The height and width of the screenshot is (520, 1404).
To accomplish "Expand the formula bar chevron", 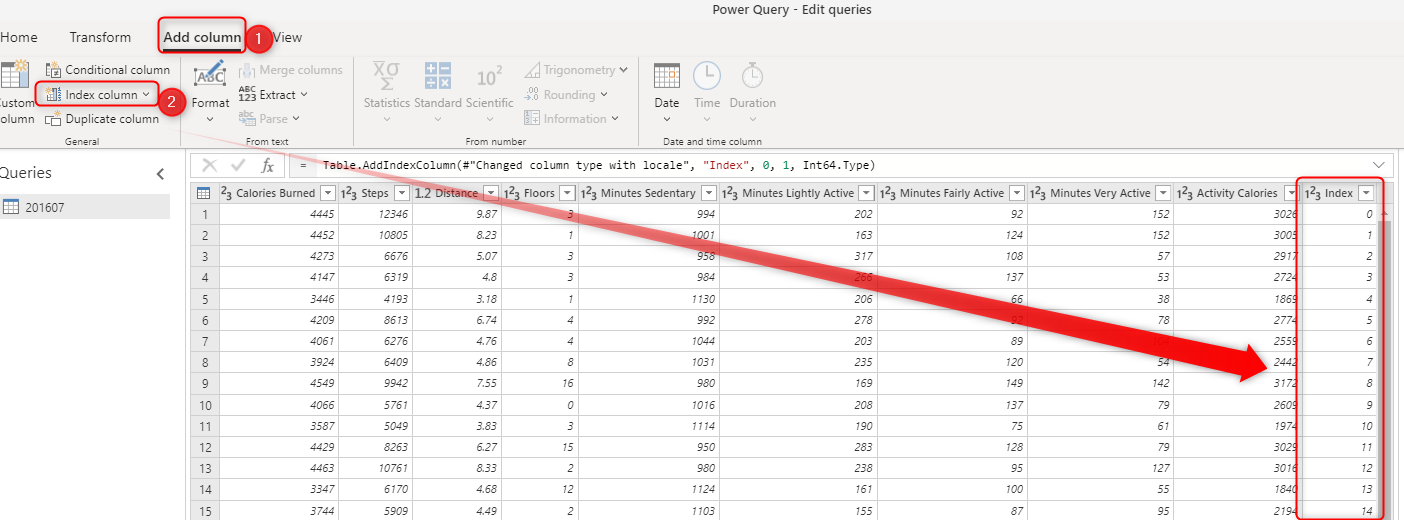I will pos(1381,165).
